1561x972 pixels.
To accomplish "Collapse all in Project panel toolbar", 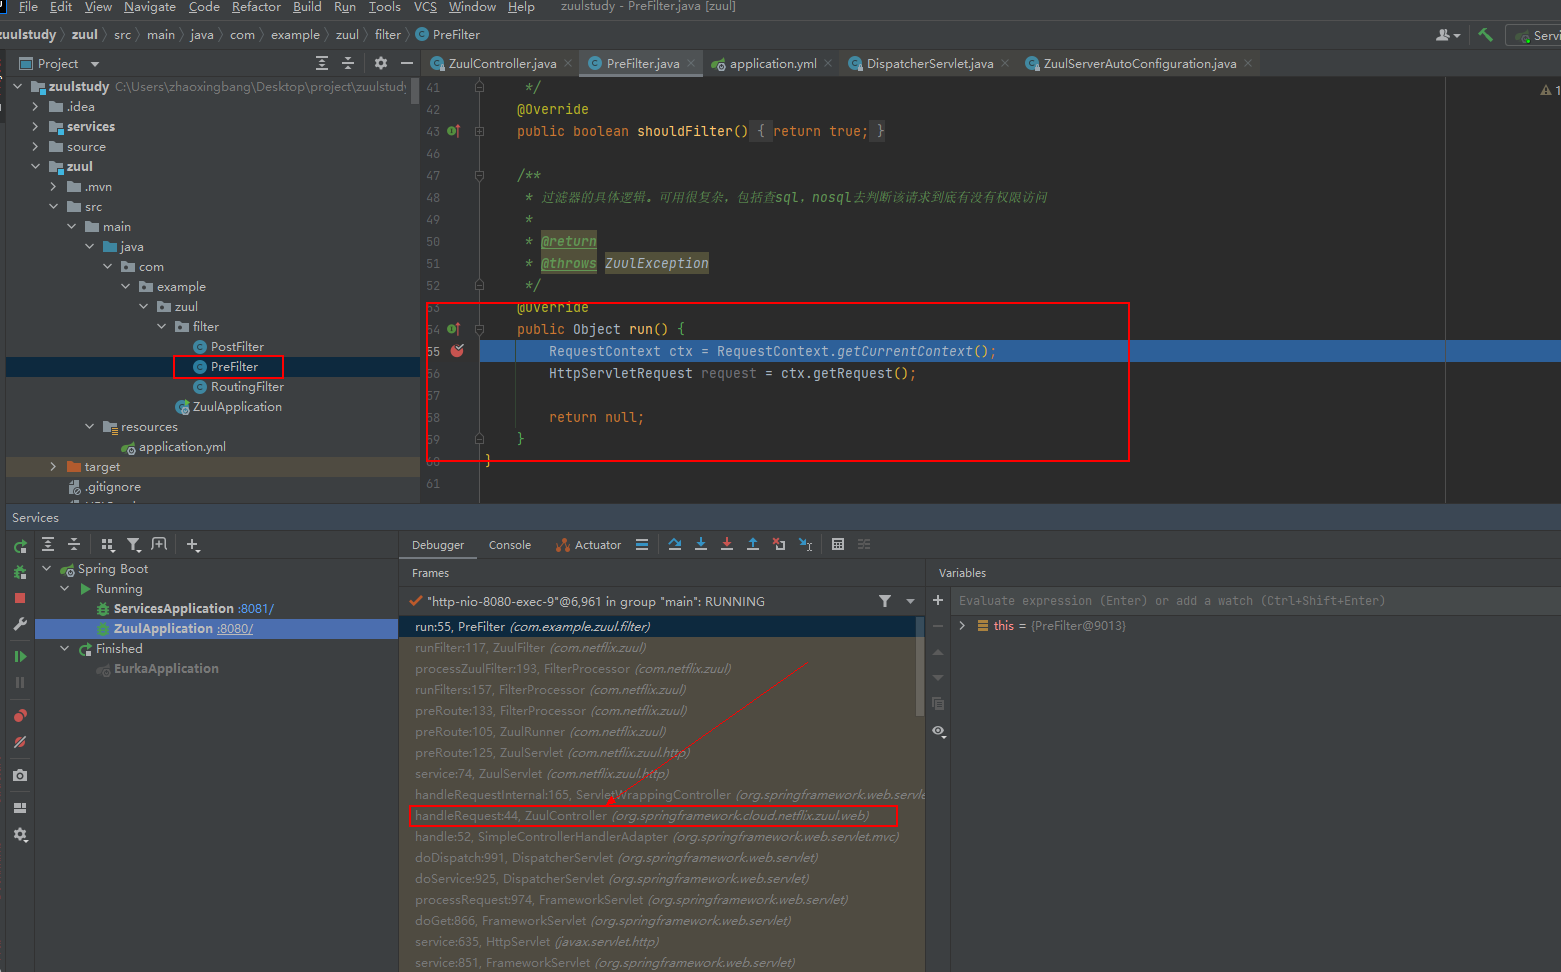I will [348, 63].
